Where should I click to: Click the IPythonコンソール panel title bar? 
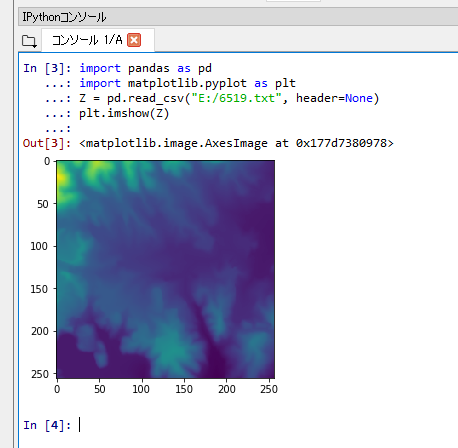238,17
